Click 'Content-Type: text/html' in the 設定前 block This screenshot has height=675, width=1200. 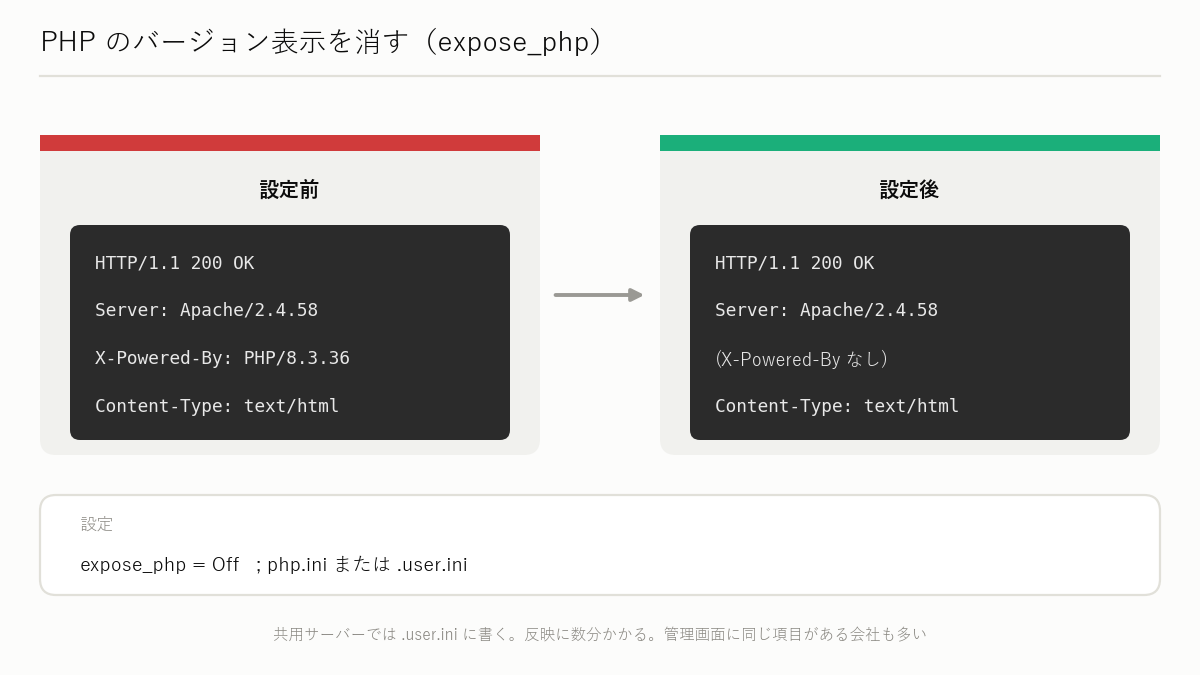217,406
